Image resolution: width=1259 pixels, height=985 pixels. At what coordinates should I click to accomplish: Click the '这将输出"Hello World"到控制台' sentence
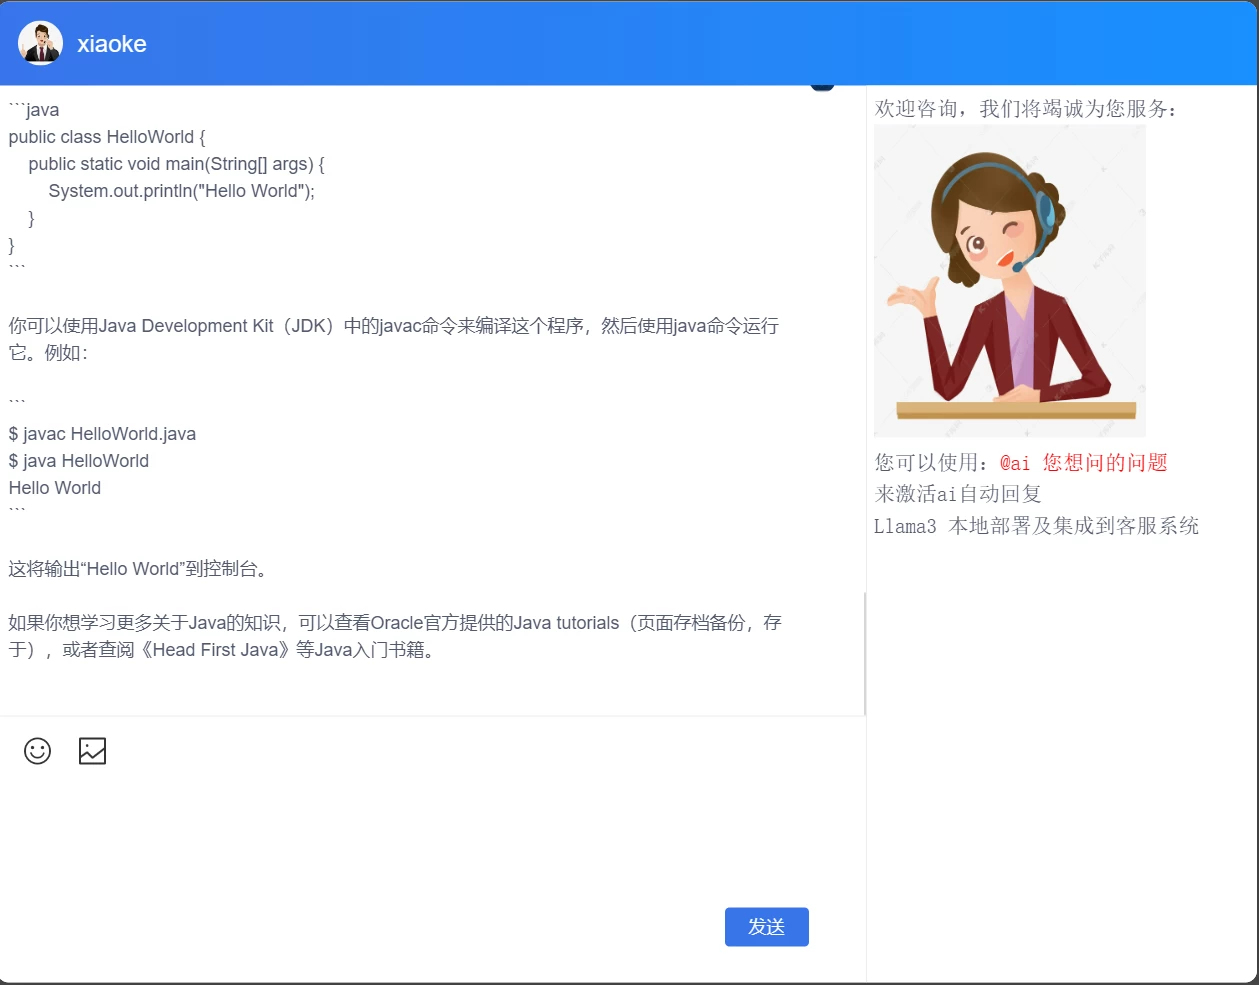tap(138, 569)
